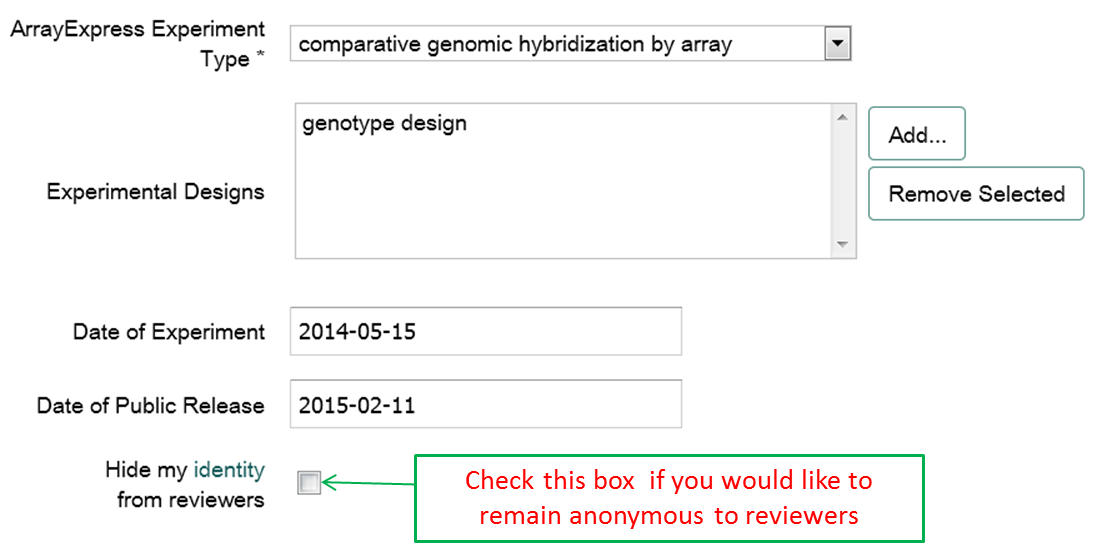The width and height of the screenshot is (1102, 550).
Task: Click the Experimental Designs list scroll-up arrow
Action: tap(842, 118)
